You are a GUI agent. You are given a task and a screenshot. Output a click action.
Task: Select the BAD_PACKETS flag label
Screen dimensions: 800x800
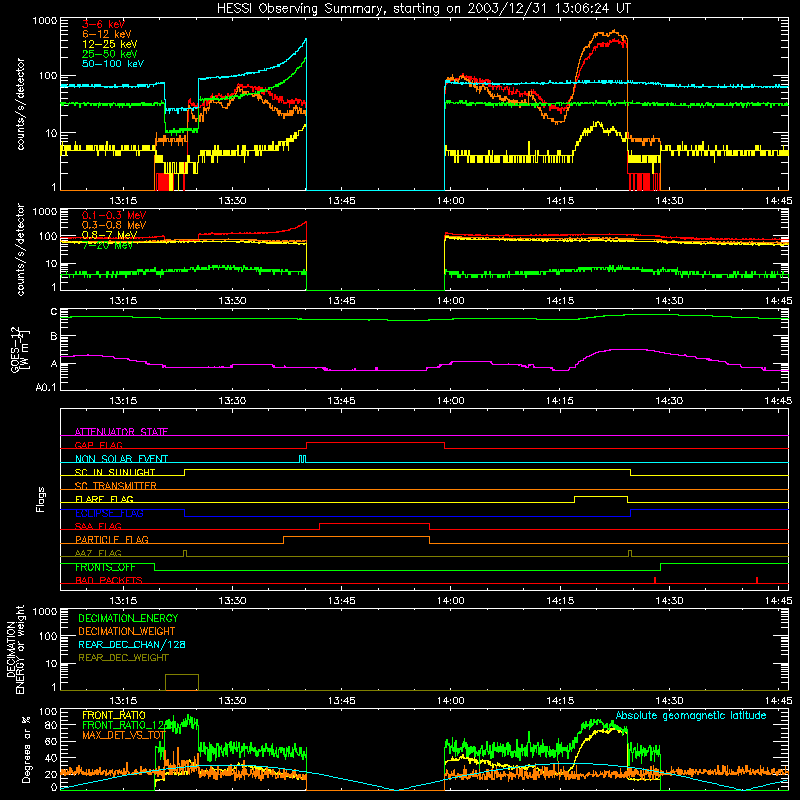[x=109, y=580]
